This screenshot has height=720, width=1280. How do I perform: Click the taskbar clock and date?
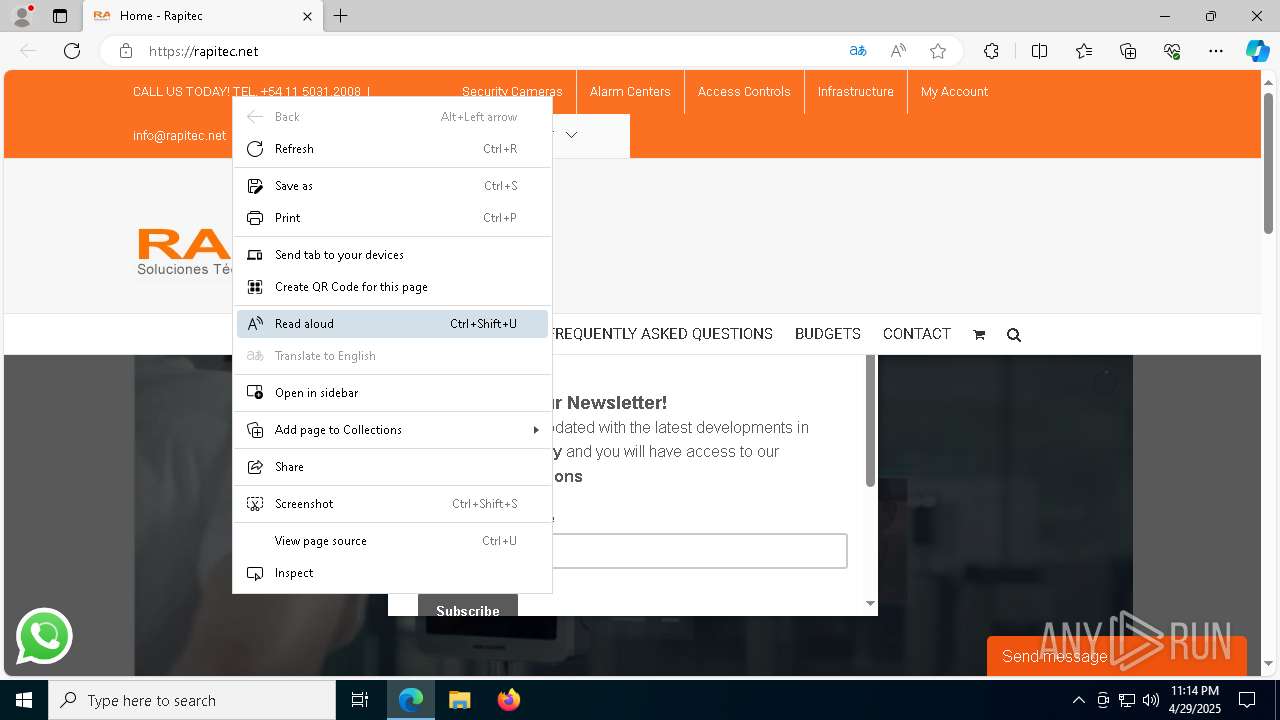click(1195, 700)
